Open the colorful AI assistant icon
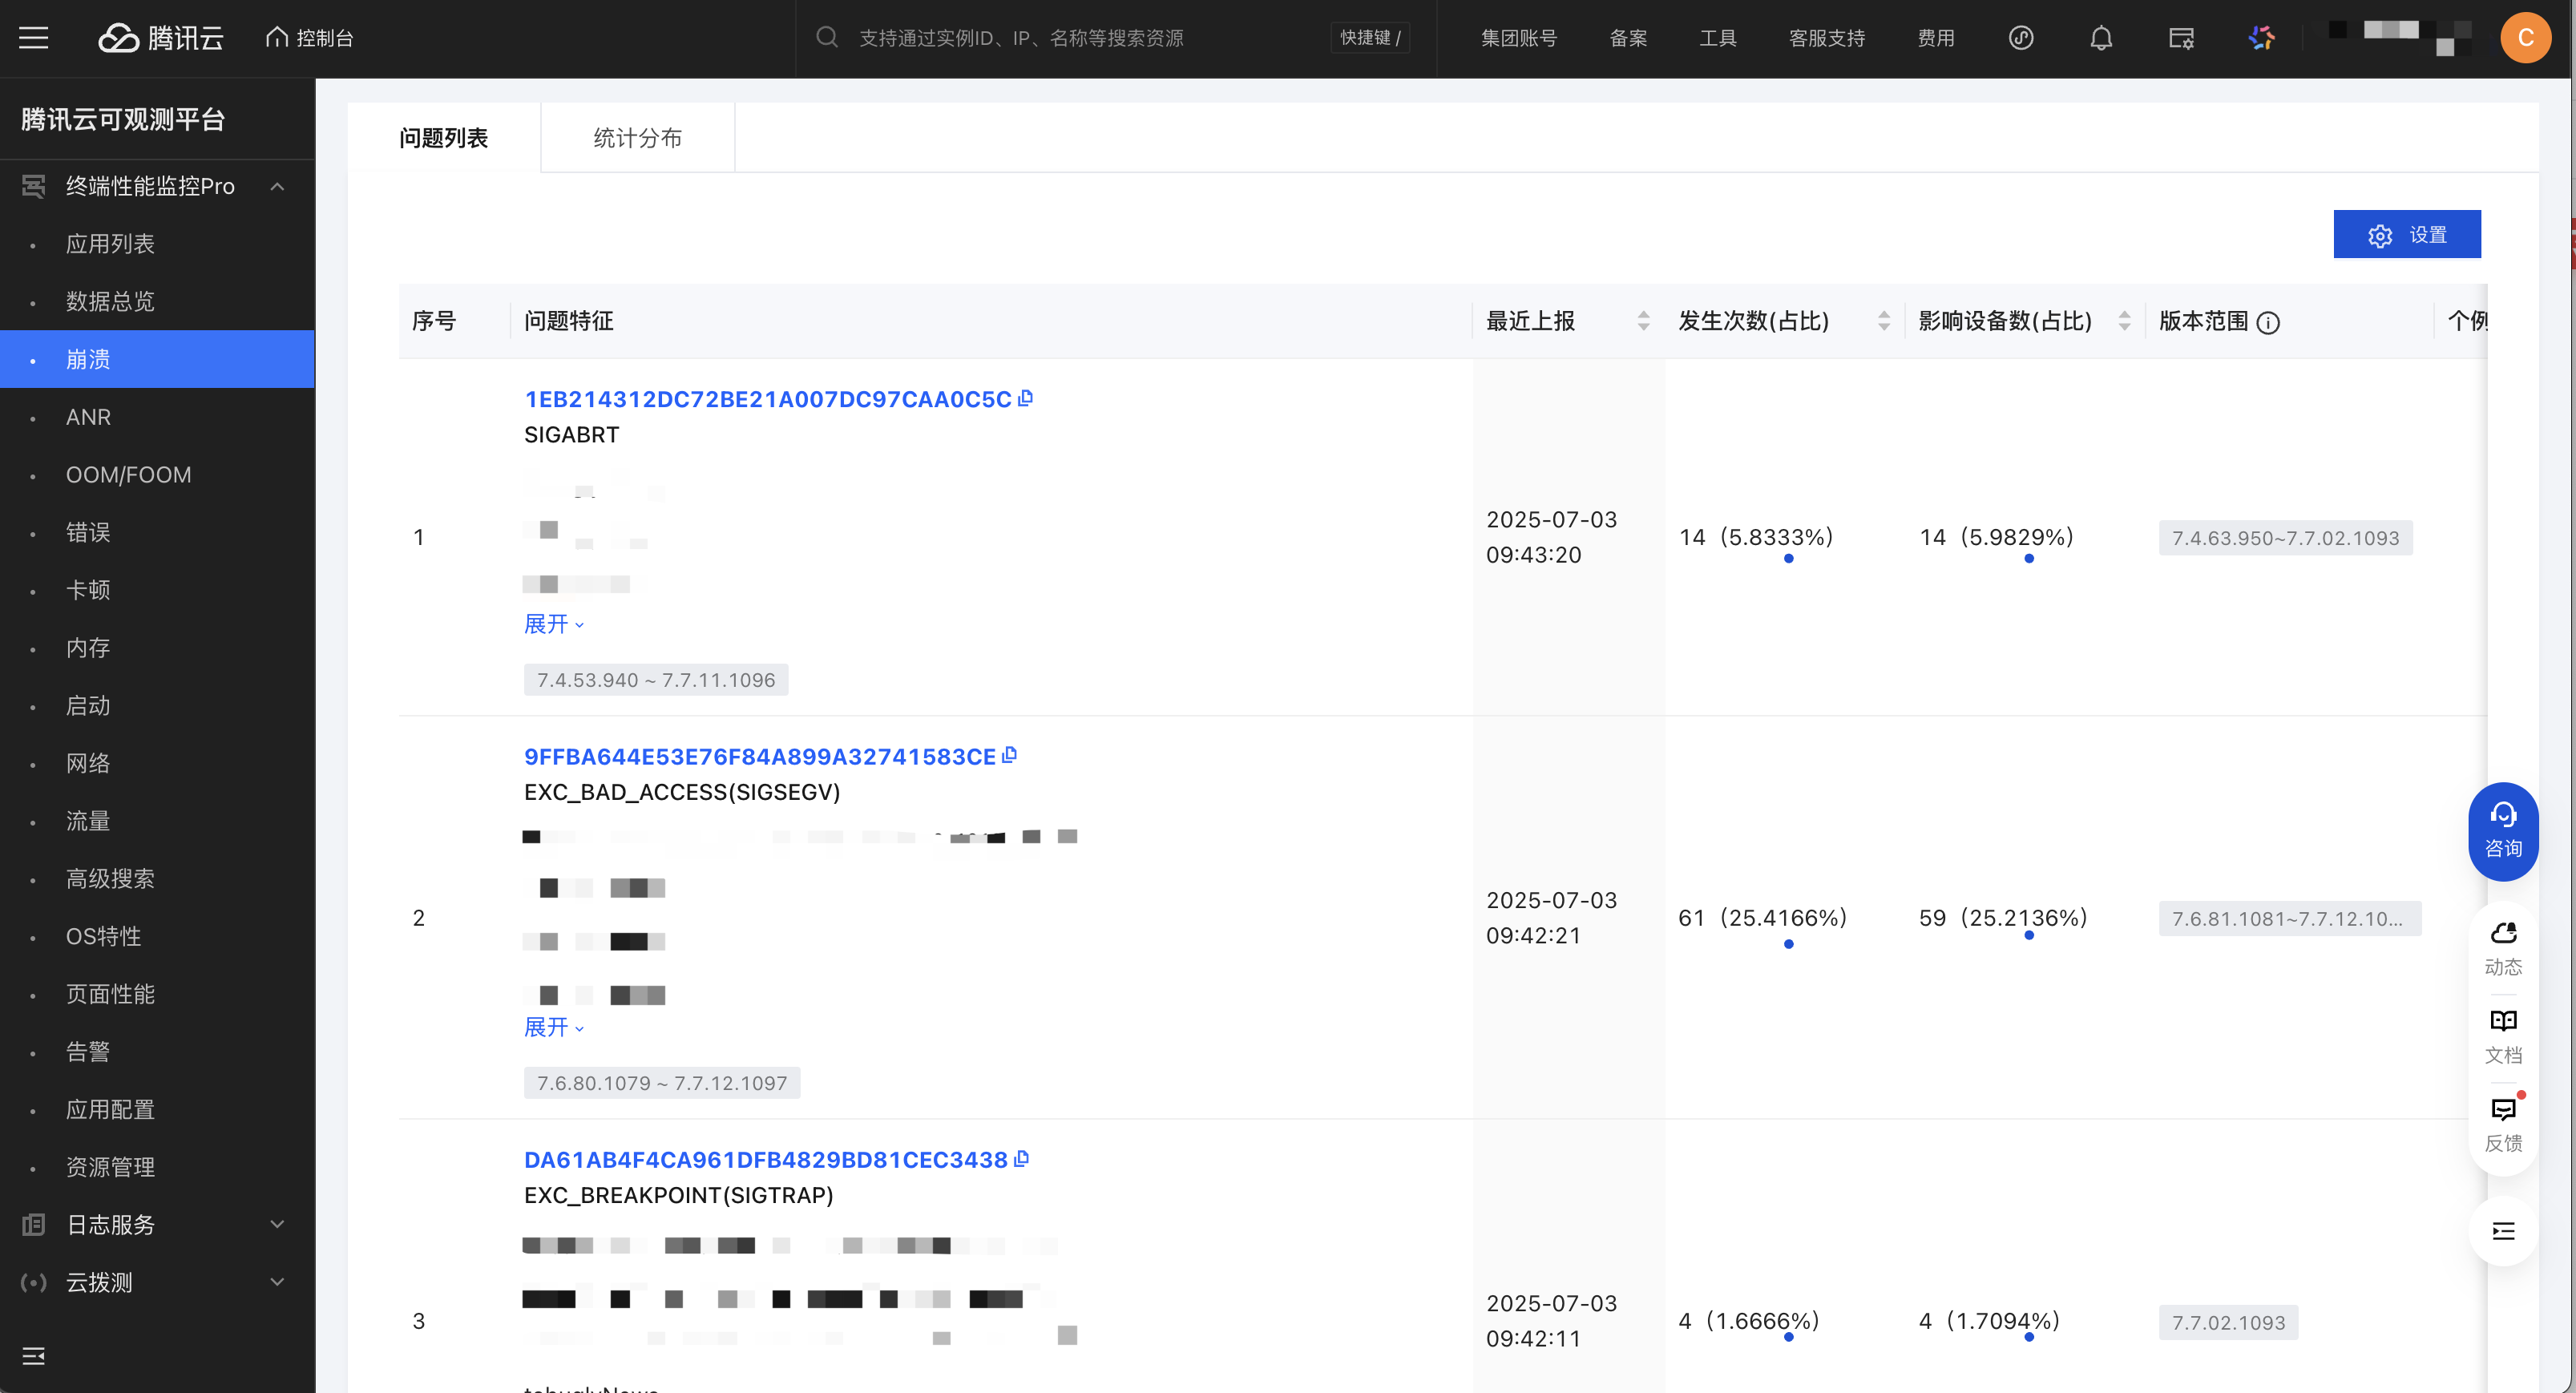2576x1393 pixels. [2261, 38]
